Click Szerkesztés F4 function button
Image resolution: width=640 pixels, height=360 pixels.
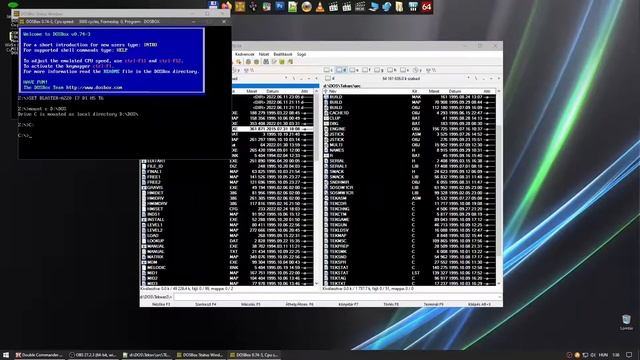click(206, 304)
